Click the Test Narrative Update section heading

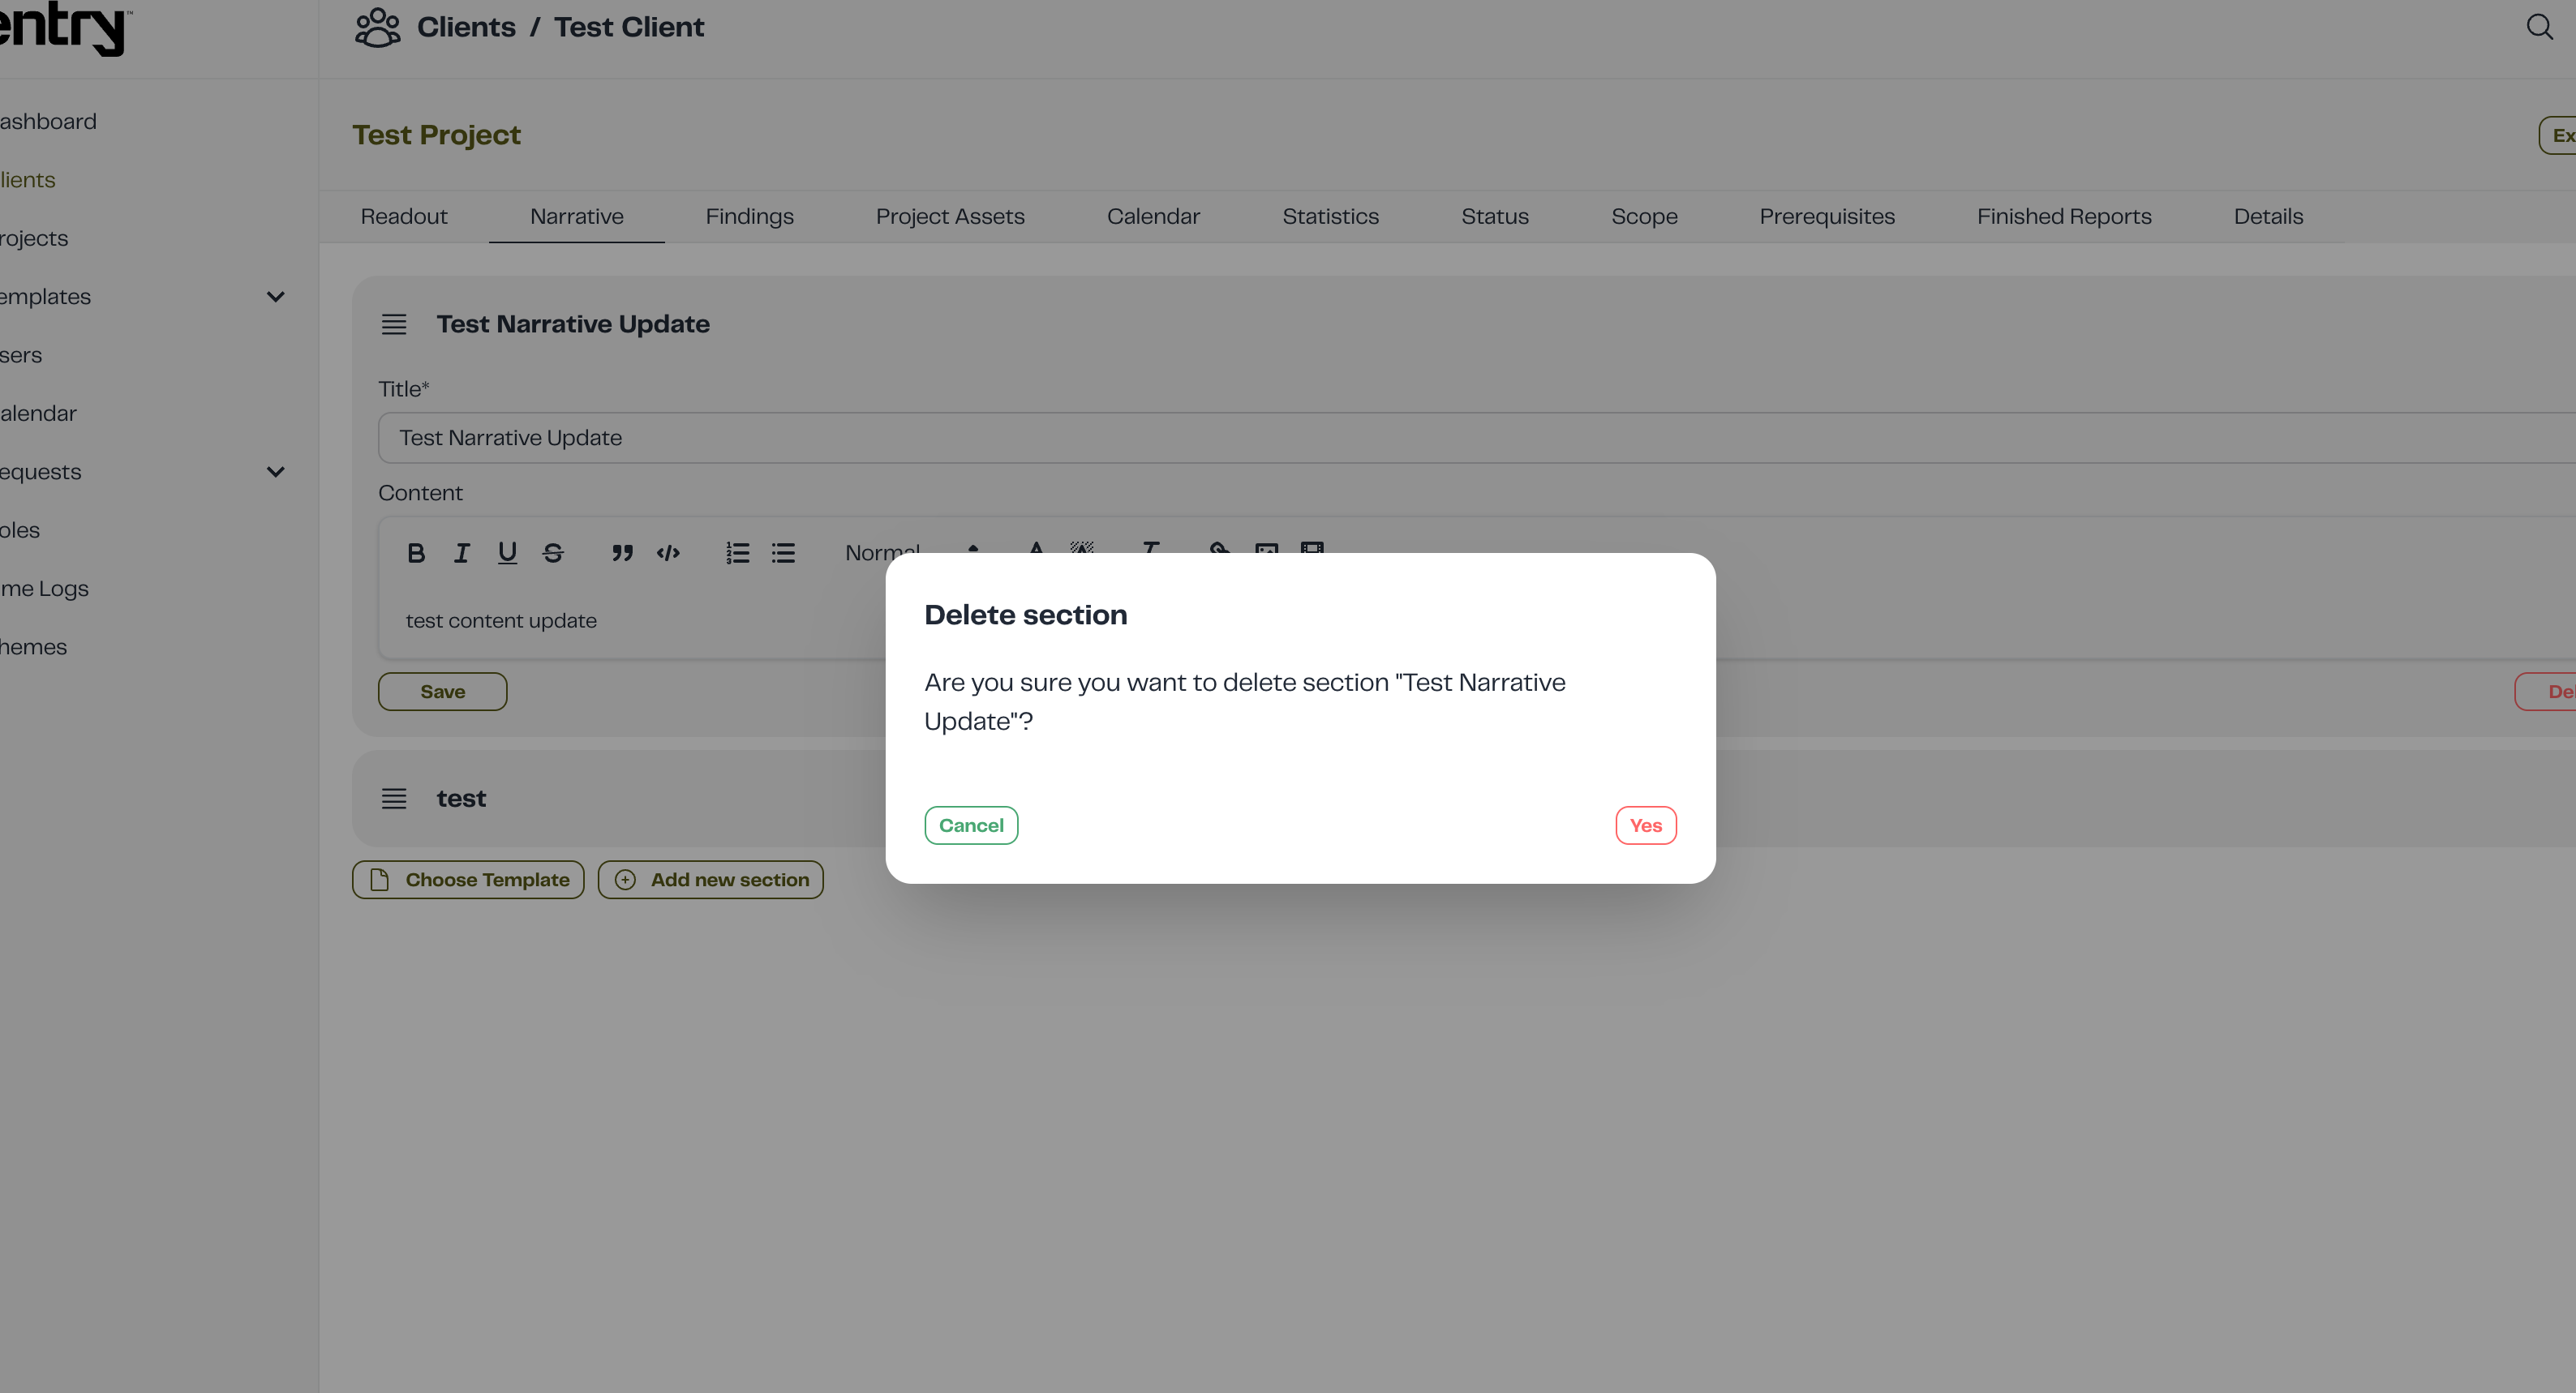(x=573, y=324)
